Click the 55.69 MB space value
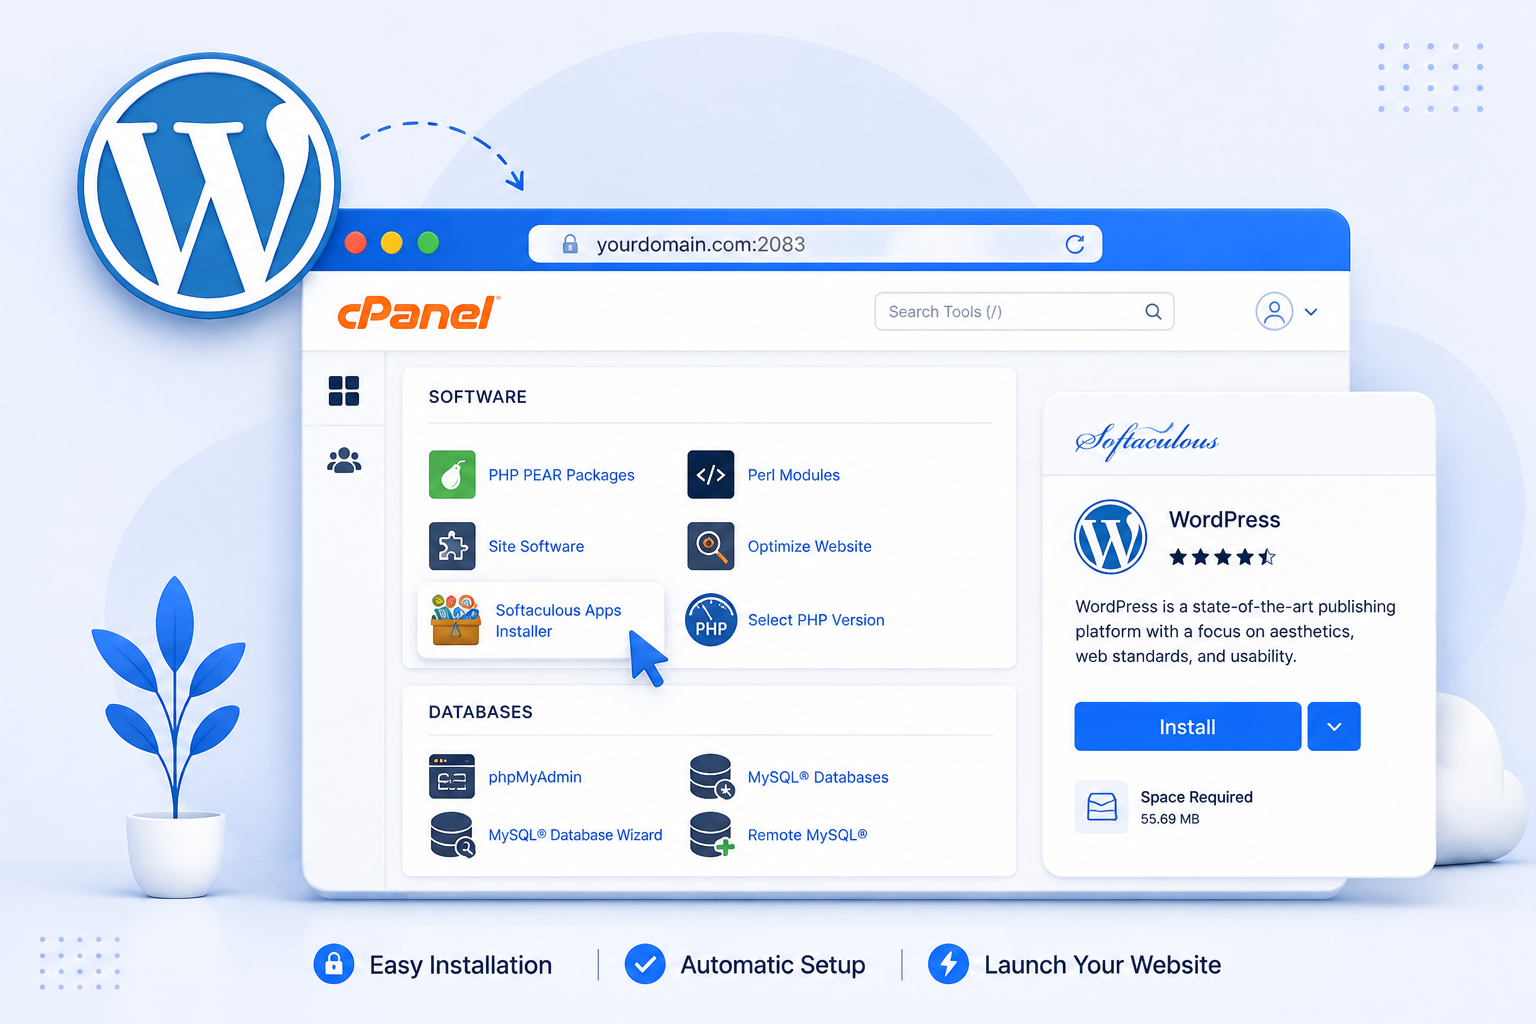 (x=1170, y=819)
